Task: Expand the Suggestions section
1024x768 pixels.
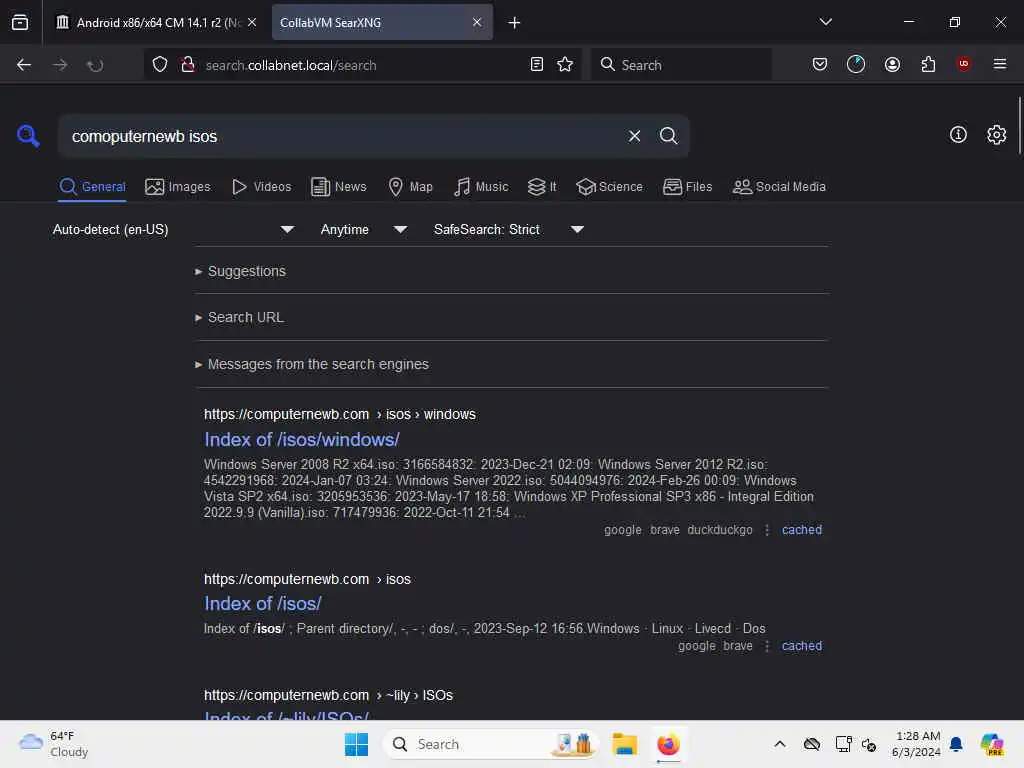Action: point(240,271)
